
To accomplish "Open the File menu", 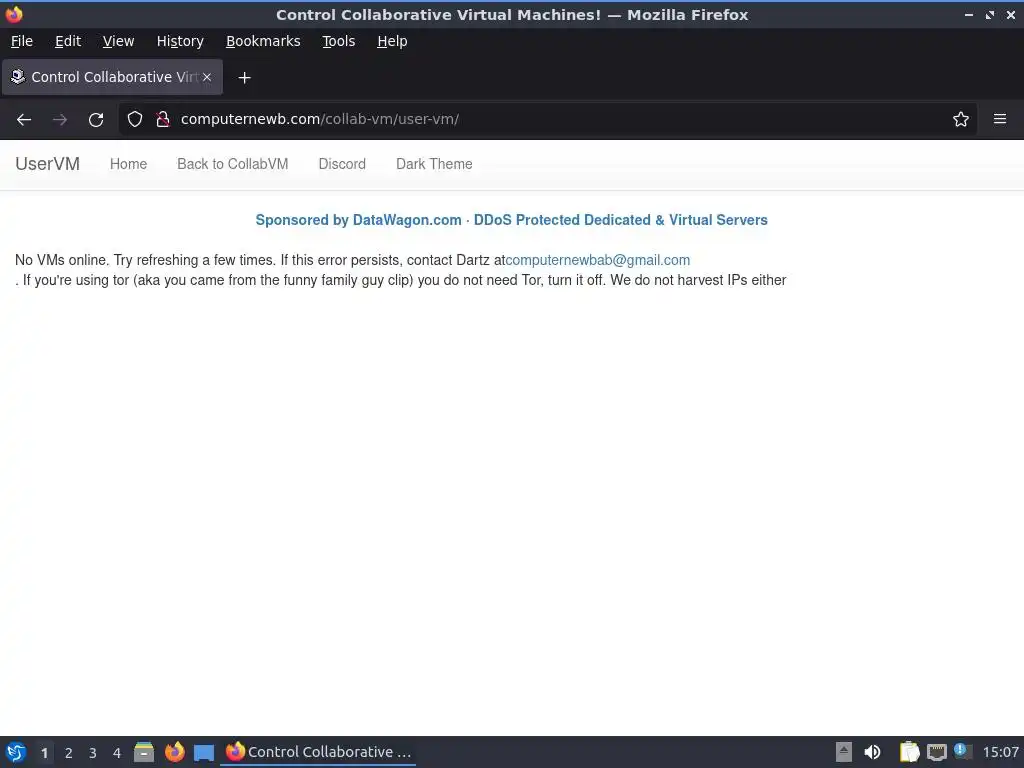I will coord(22,41).
